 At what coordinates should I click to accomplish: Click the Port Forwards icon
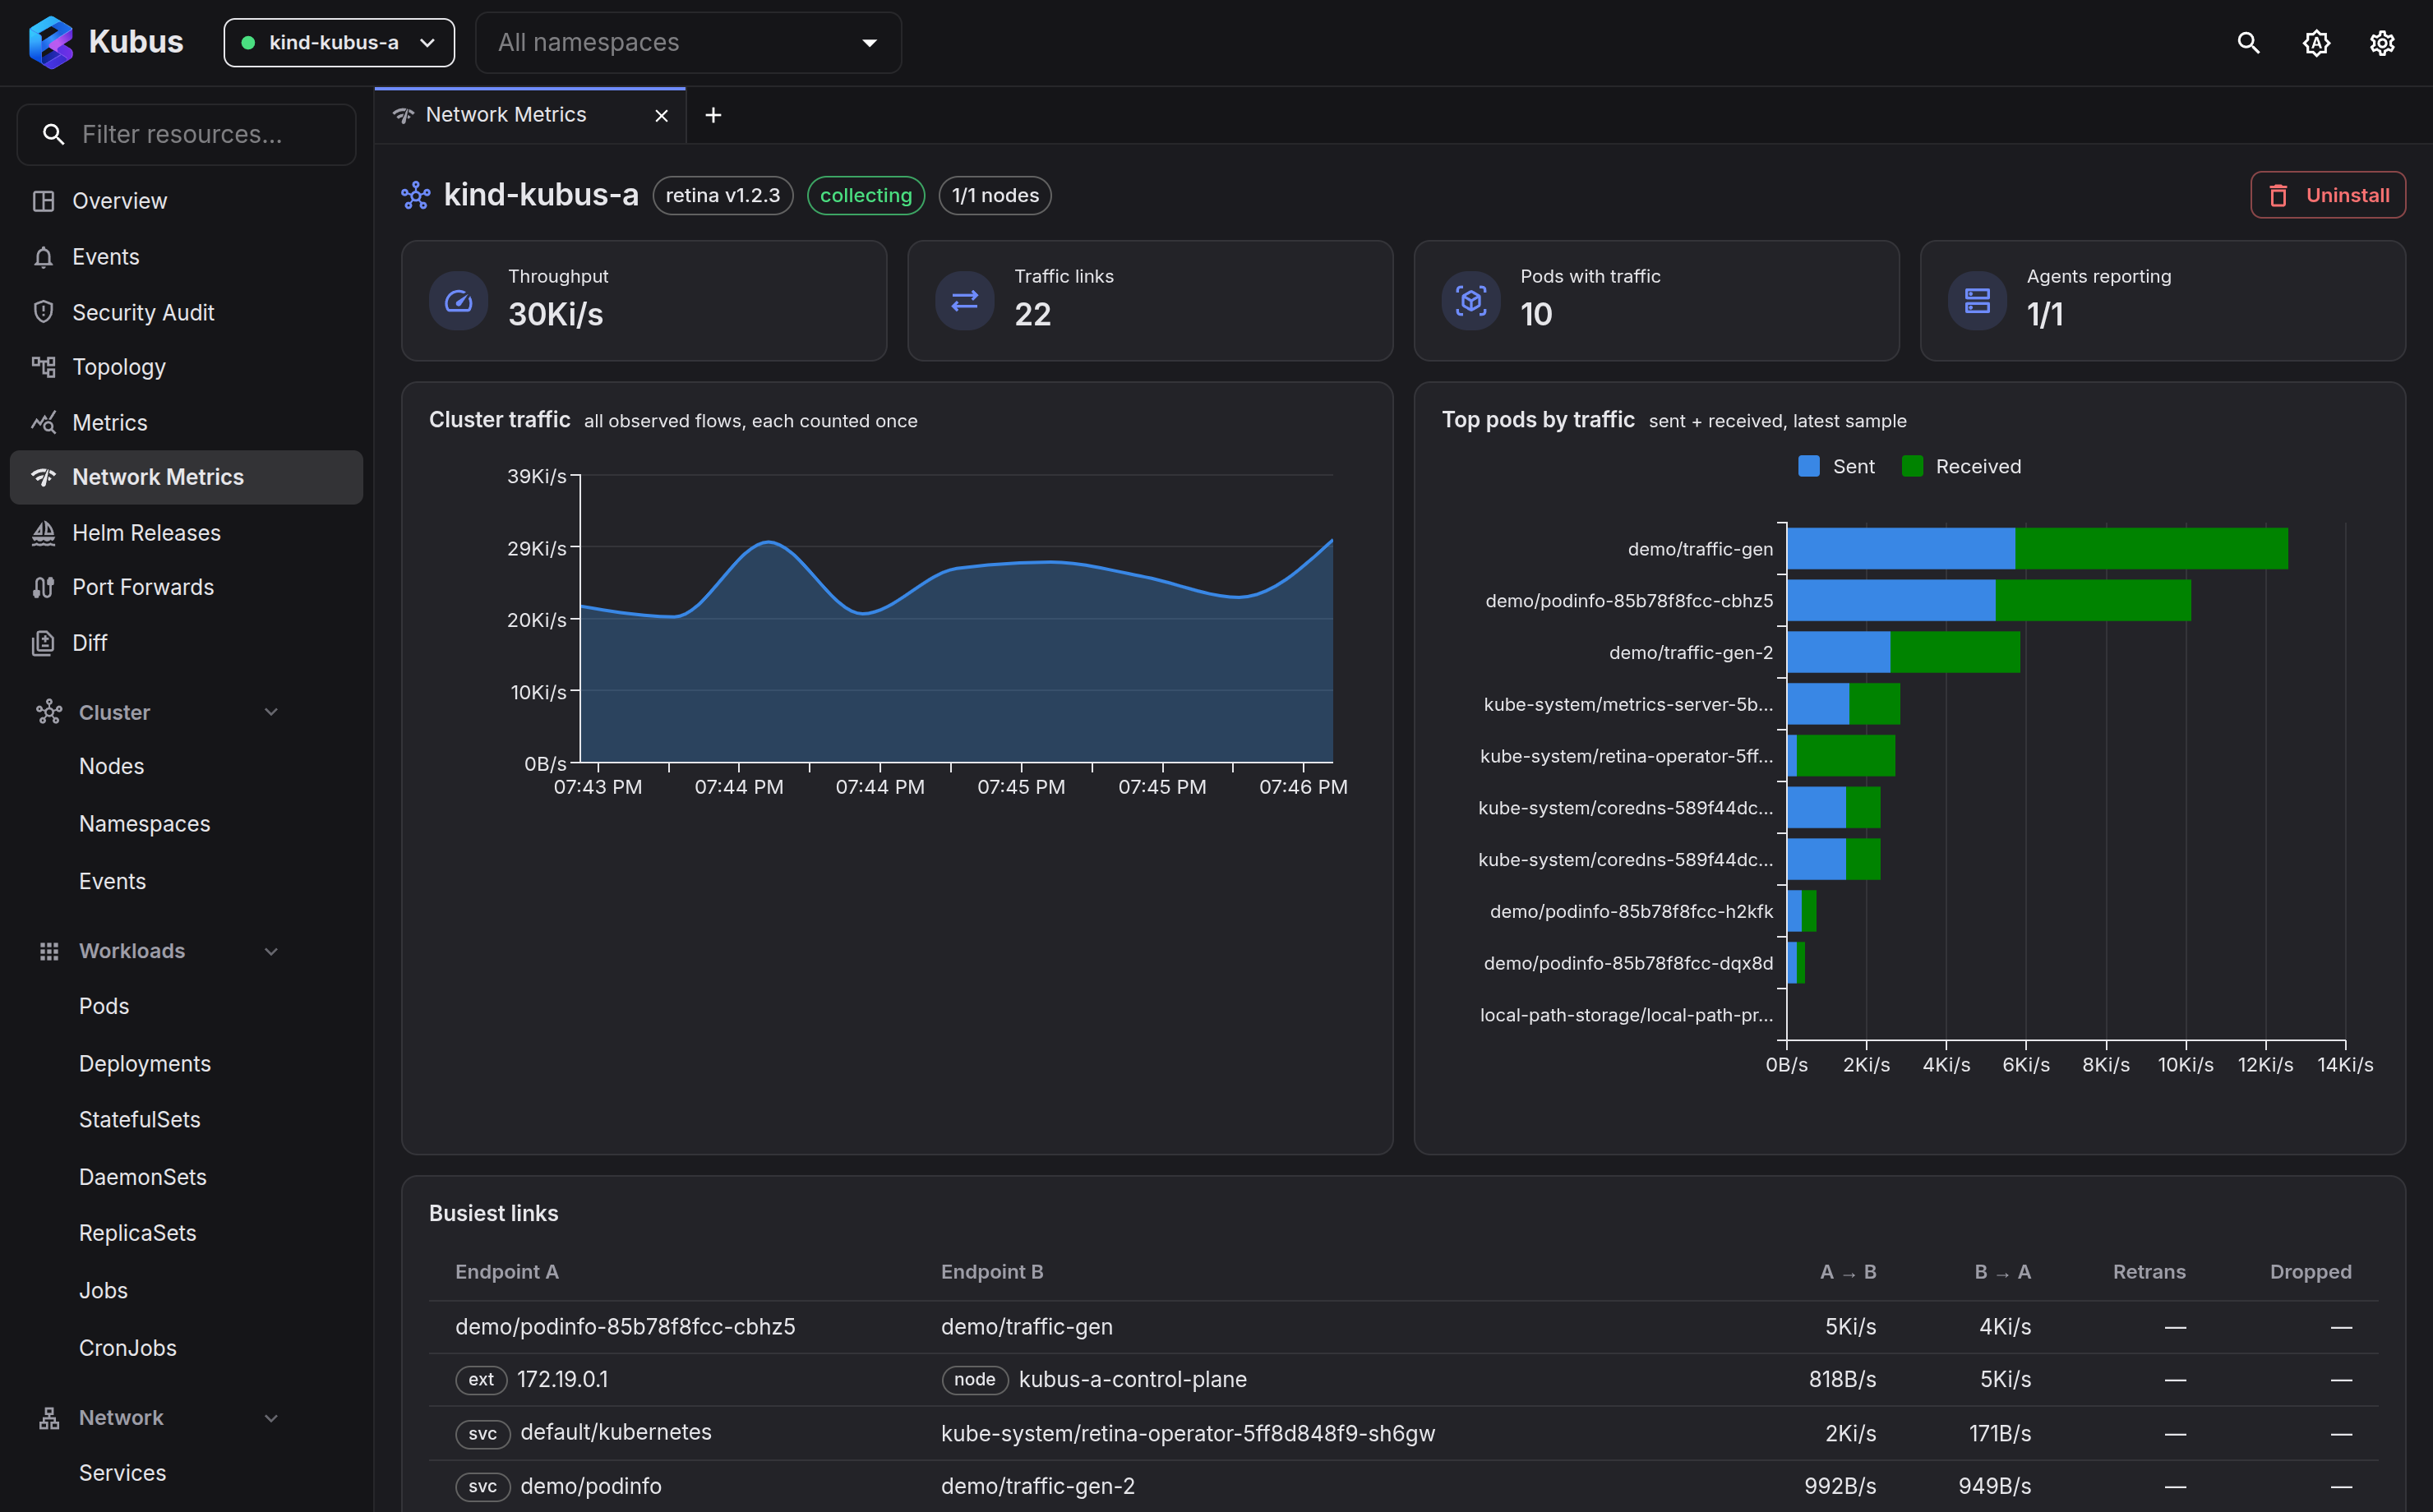pos(43,587)
